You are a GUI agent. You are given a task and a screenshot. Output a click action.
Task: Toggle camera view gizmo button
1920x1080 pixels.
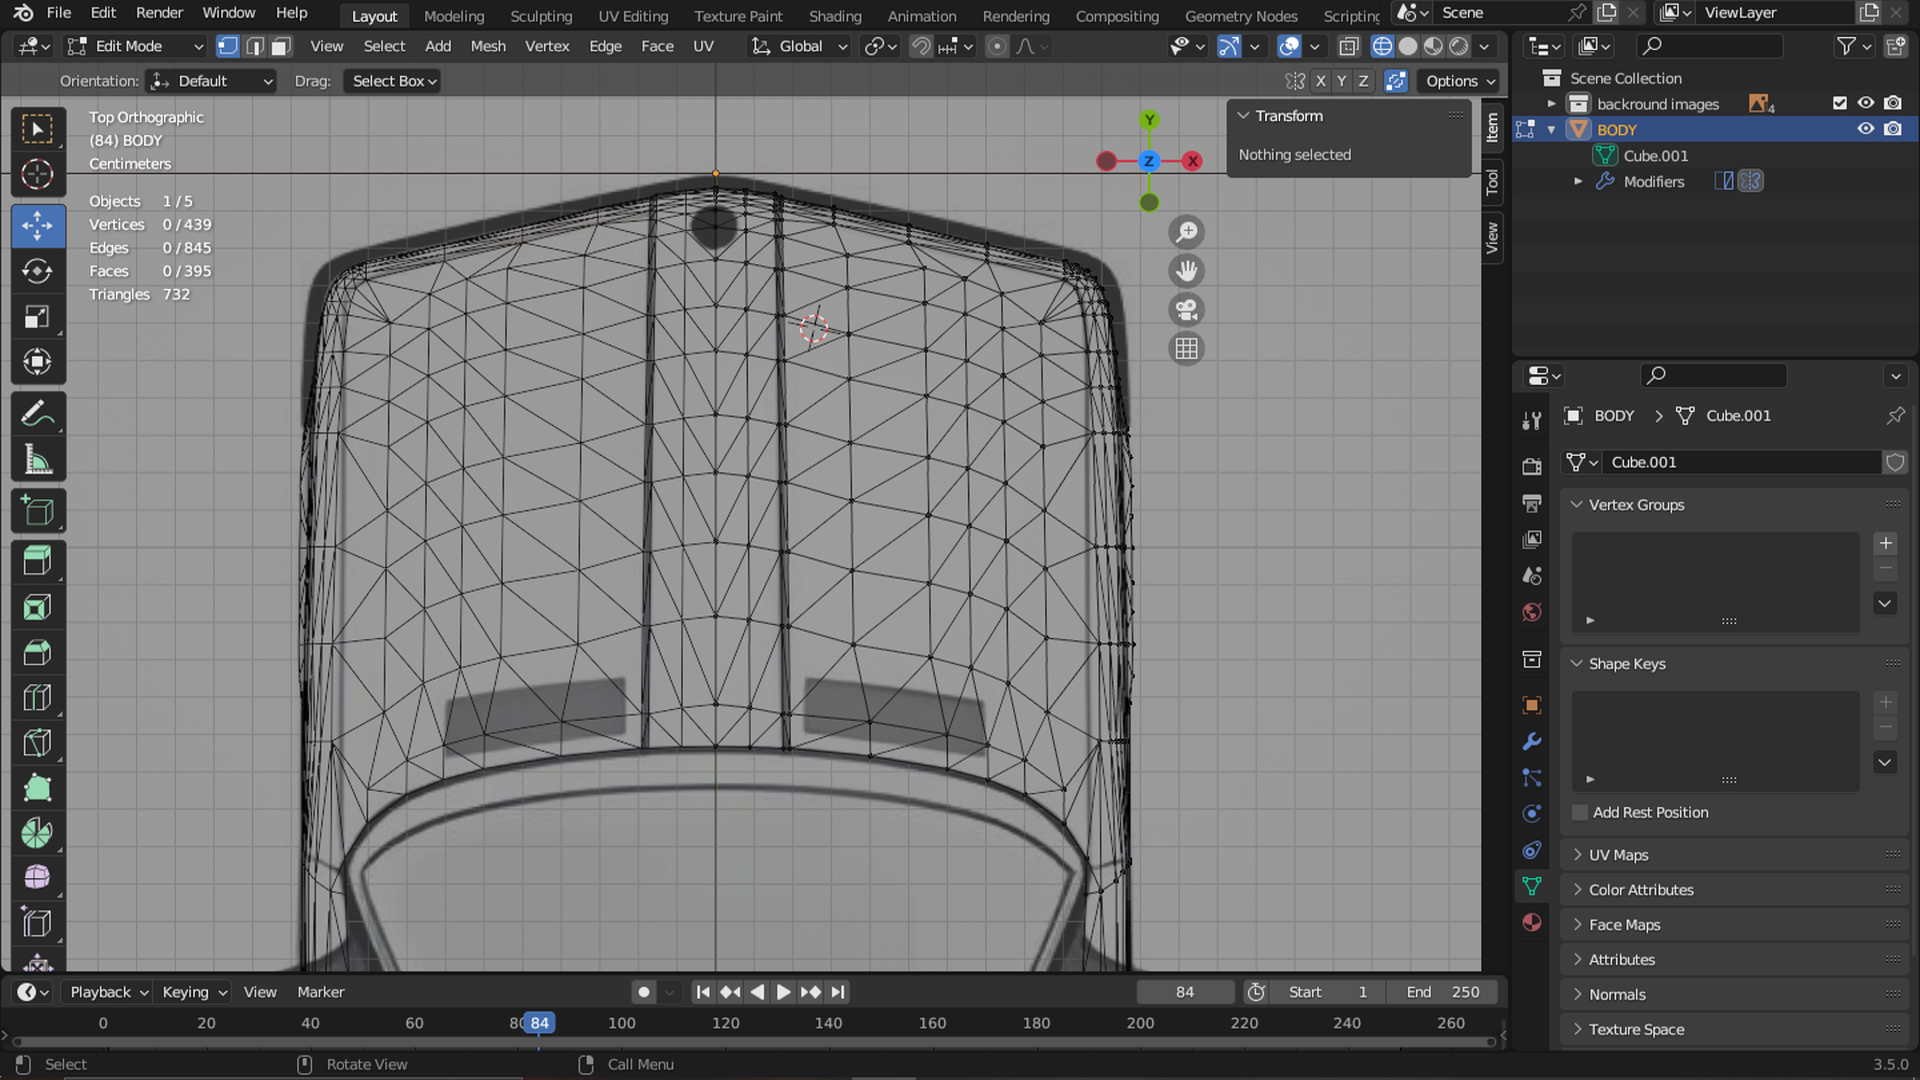pos(1186,310)
